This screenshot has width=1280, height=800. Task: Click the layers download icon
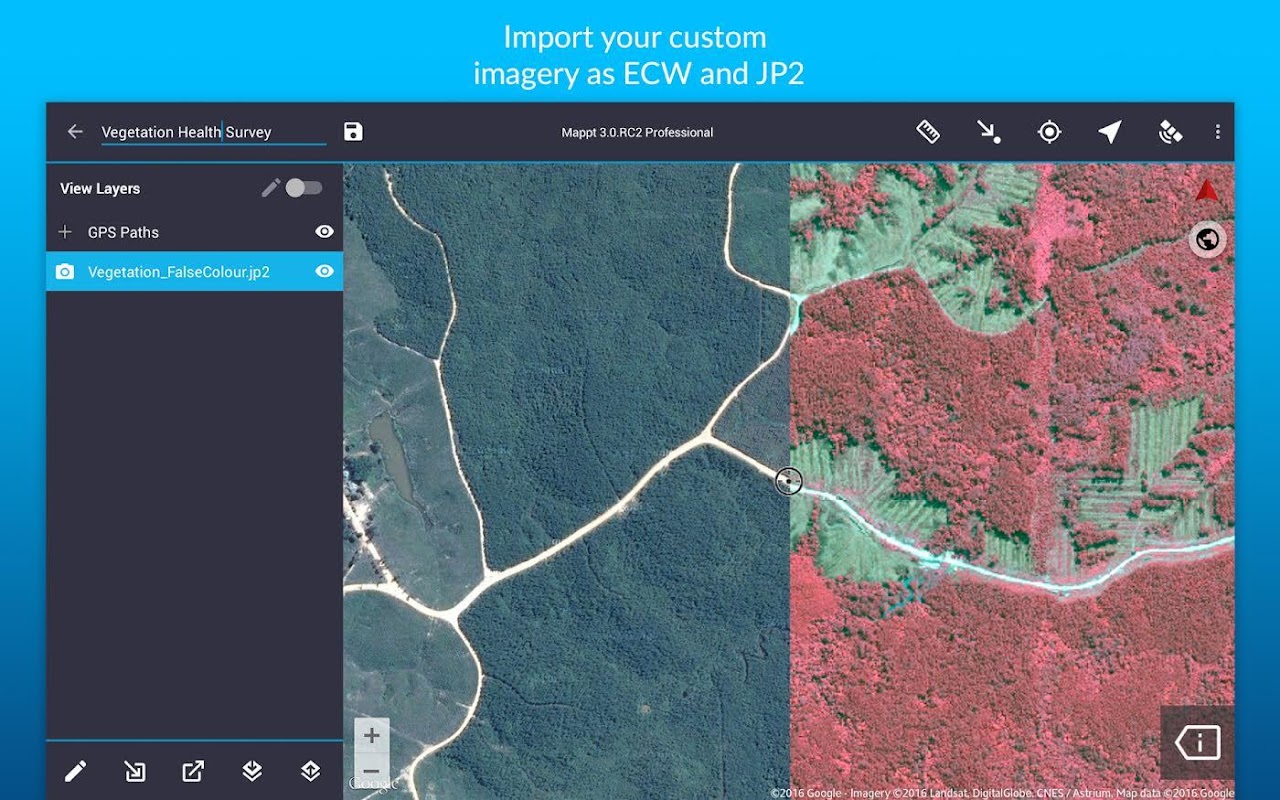coord(252,771)
